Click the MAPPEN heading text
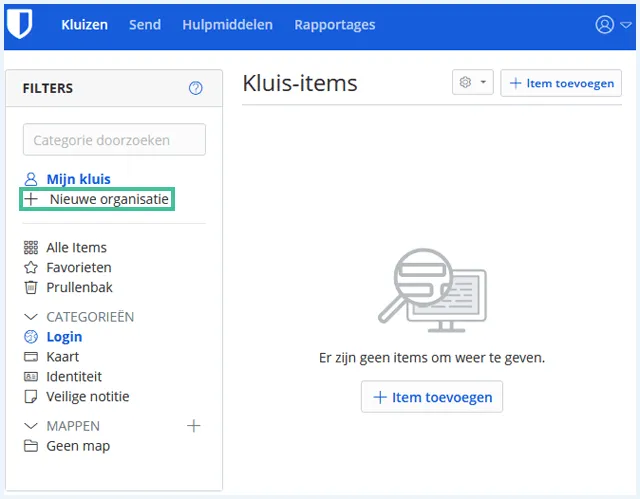The height and width of the screenshot is (499, 640). click(73, 426)
